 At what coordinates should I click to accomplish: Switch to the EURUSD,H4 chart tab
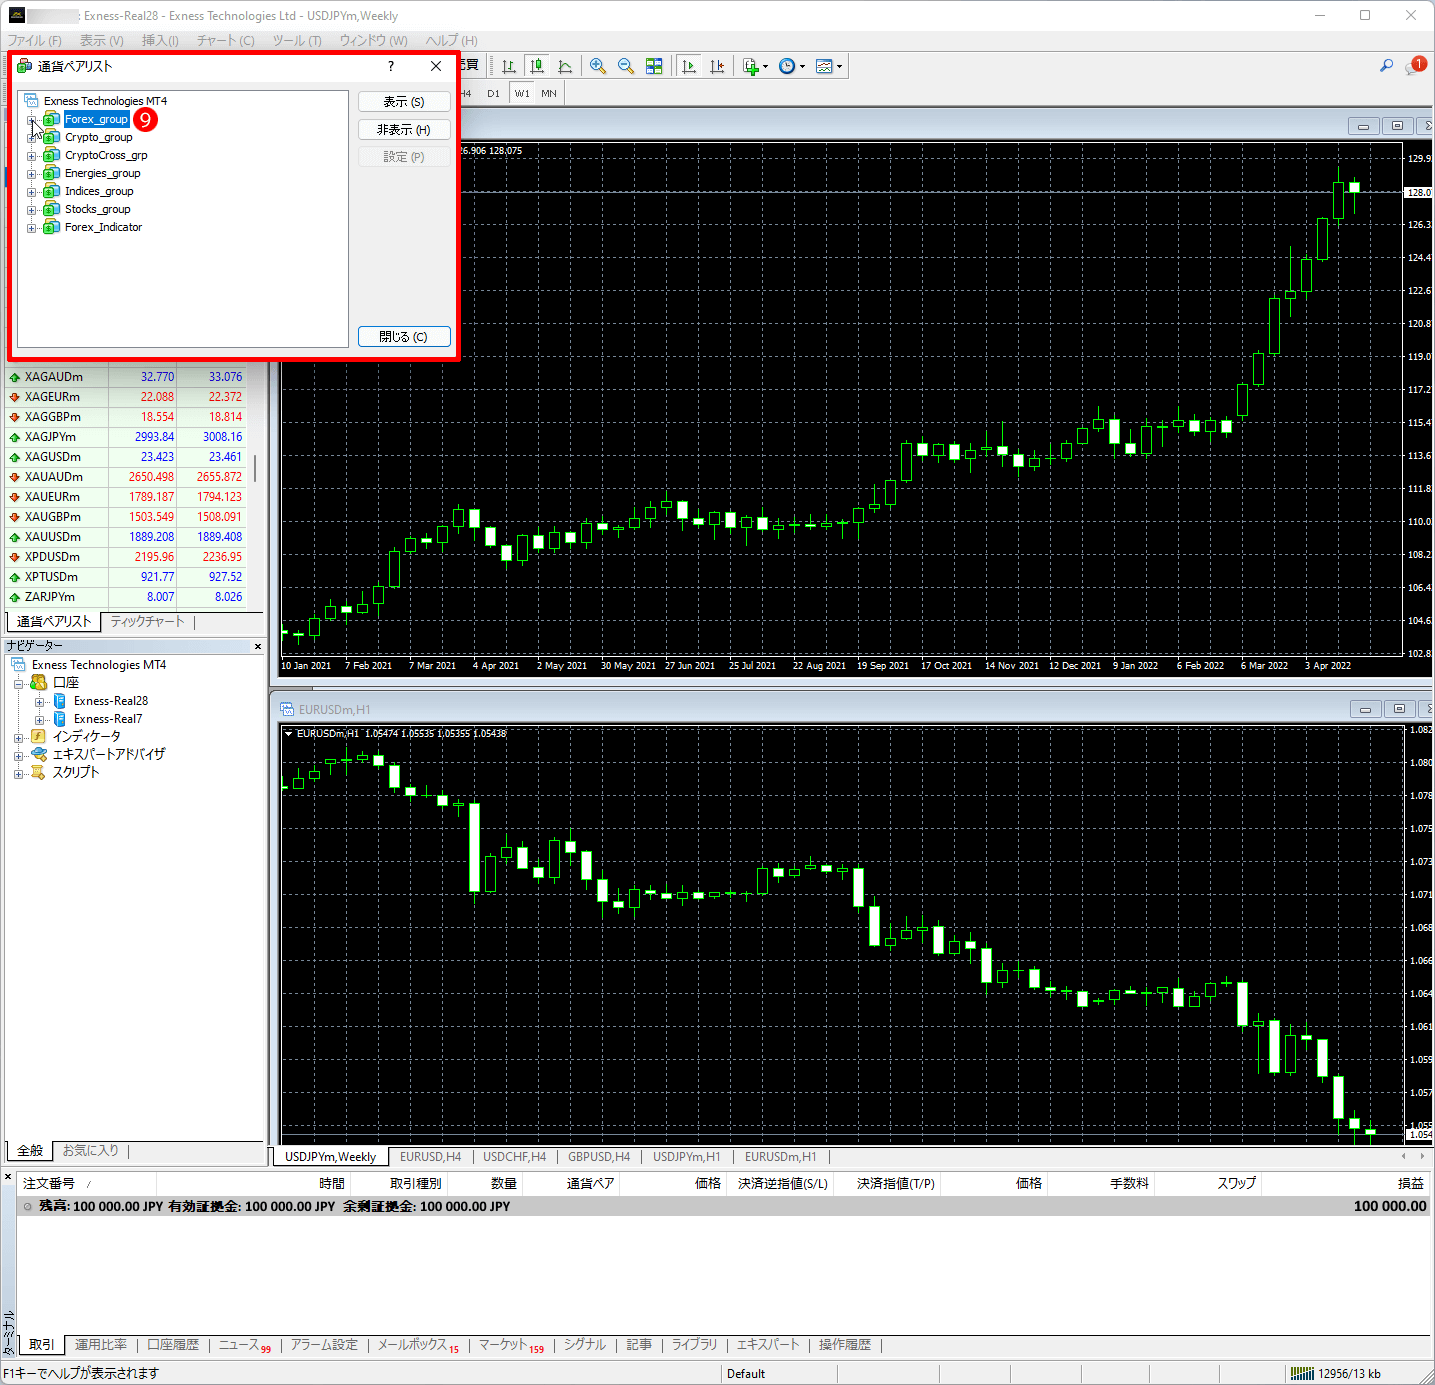430,1156
